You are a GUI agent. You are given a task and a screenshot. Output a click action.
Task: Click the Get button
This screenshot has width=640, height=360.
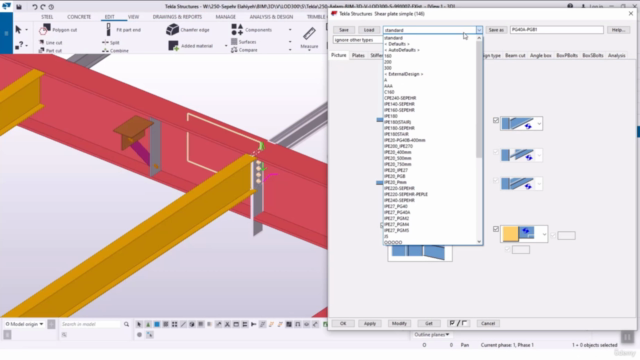click(x=429, y=323)
